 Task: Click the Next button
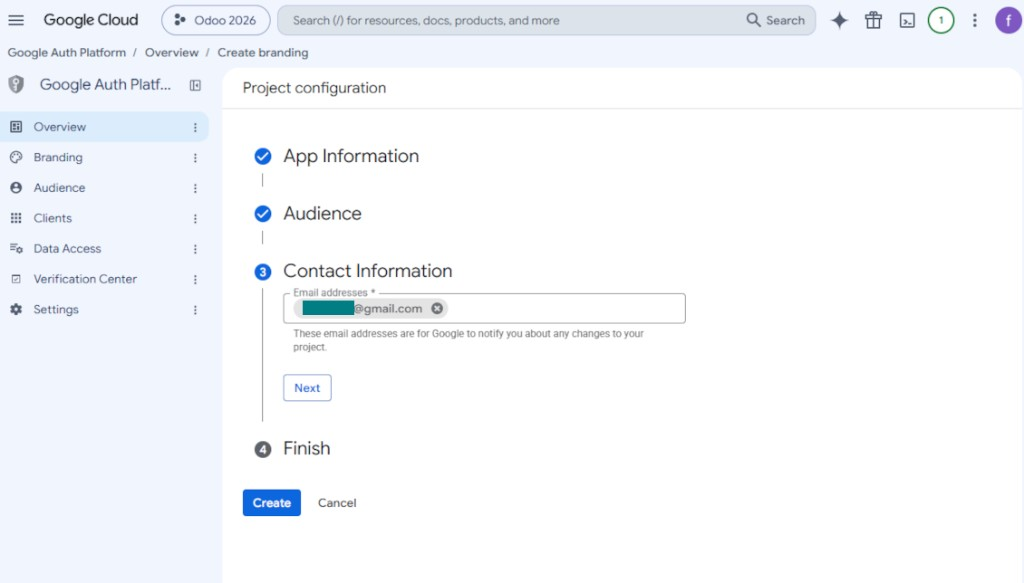(307, 388)
